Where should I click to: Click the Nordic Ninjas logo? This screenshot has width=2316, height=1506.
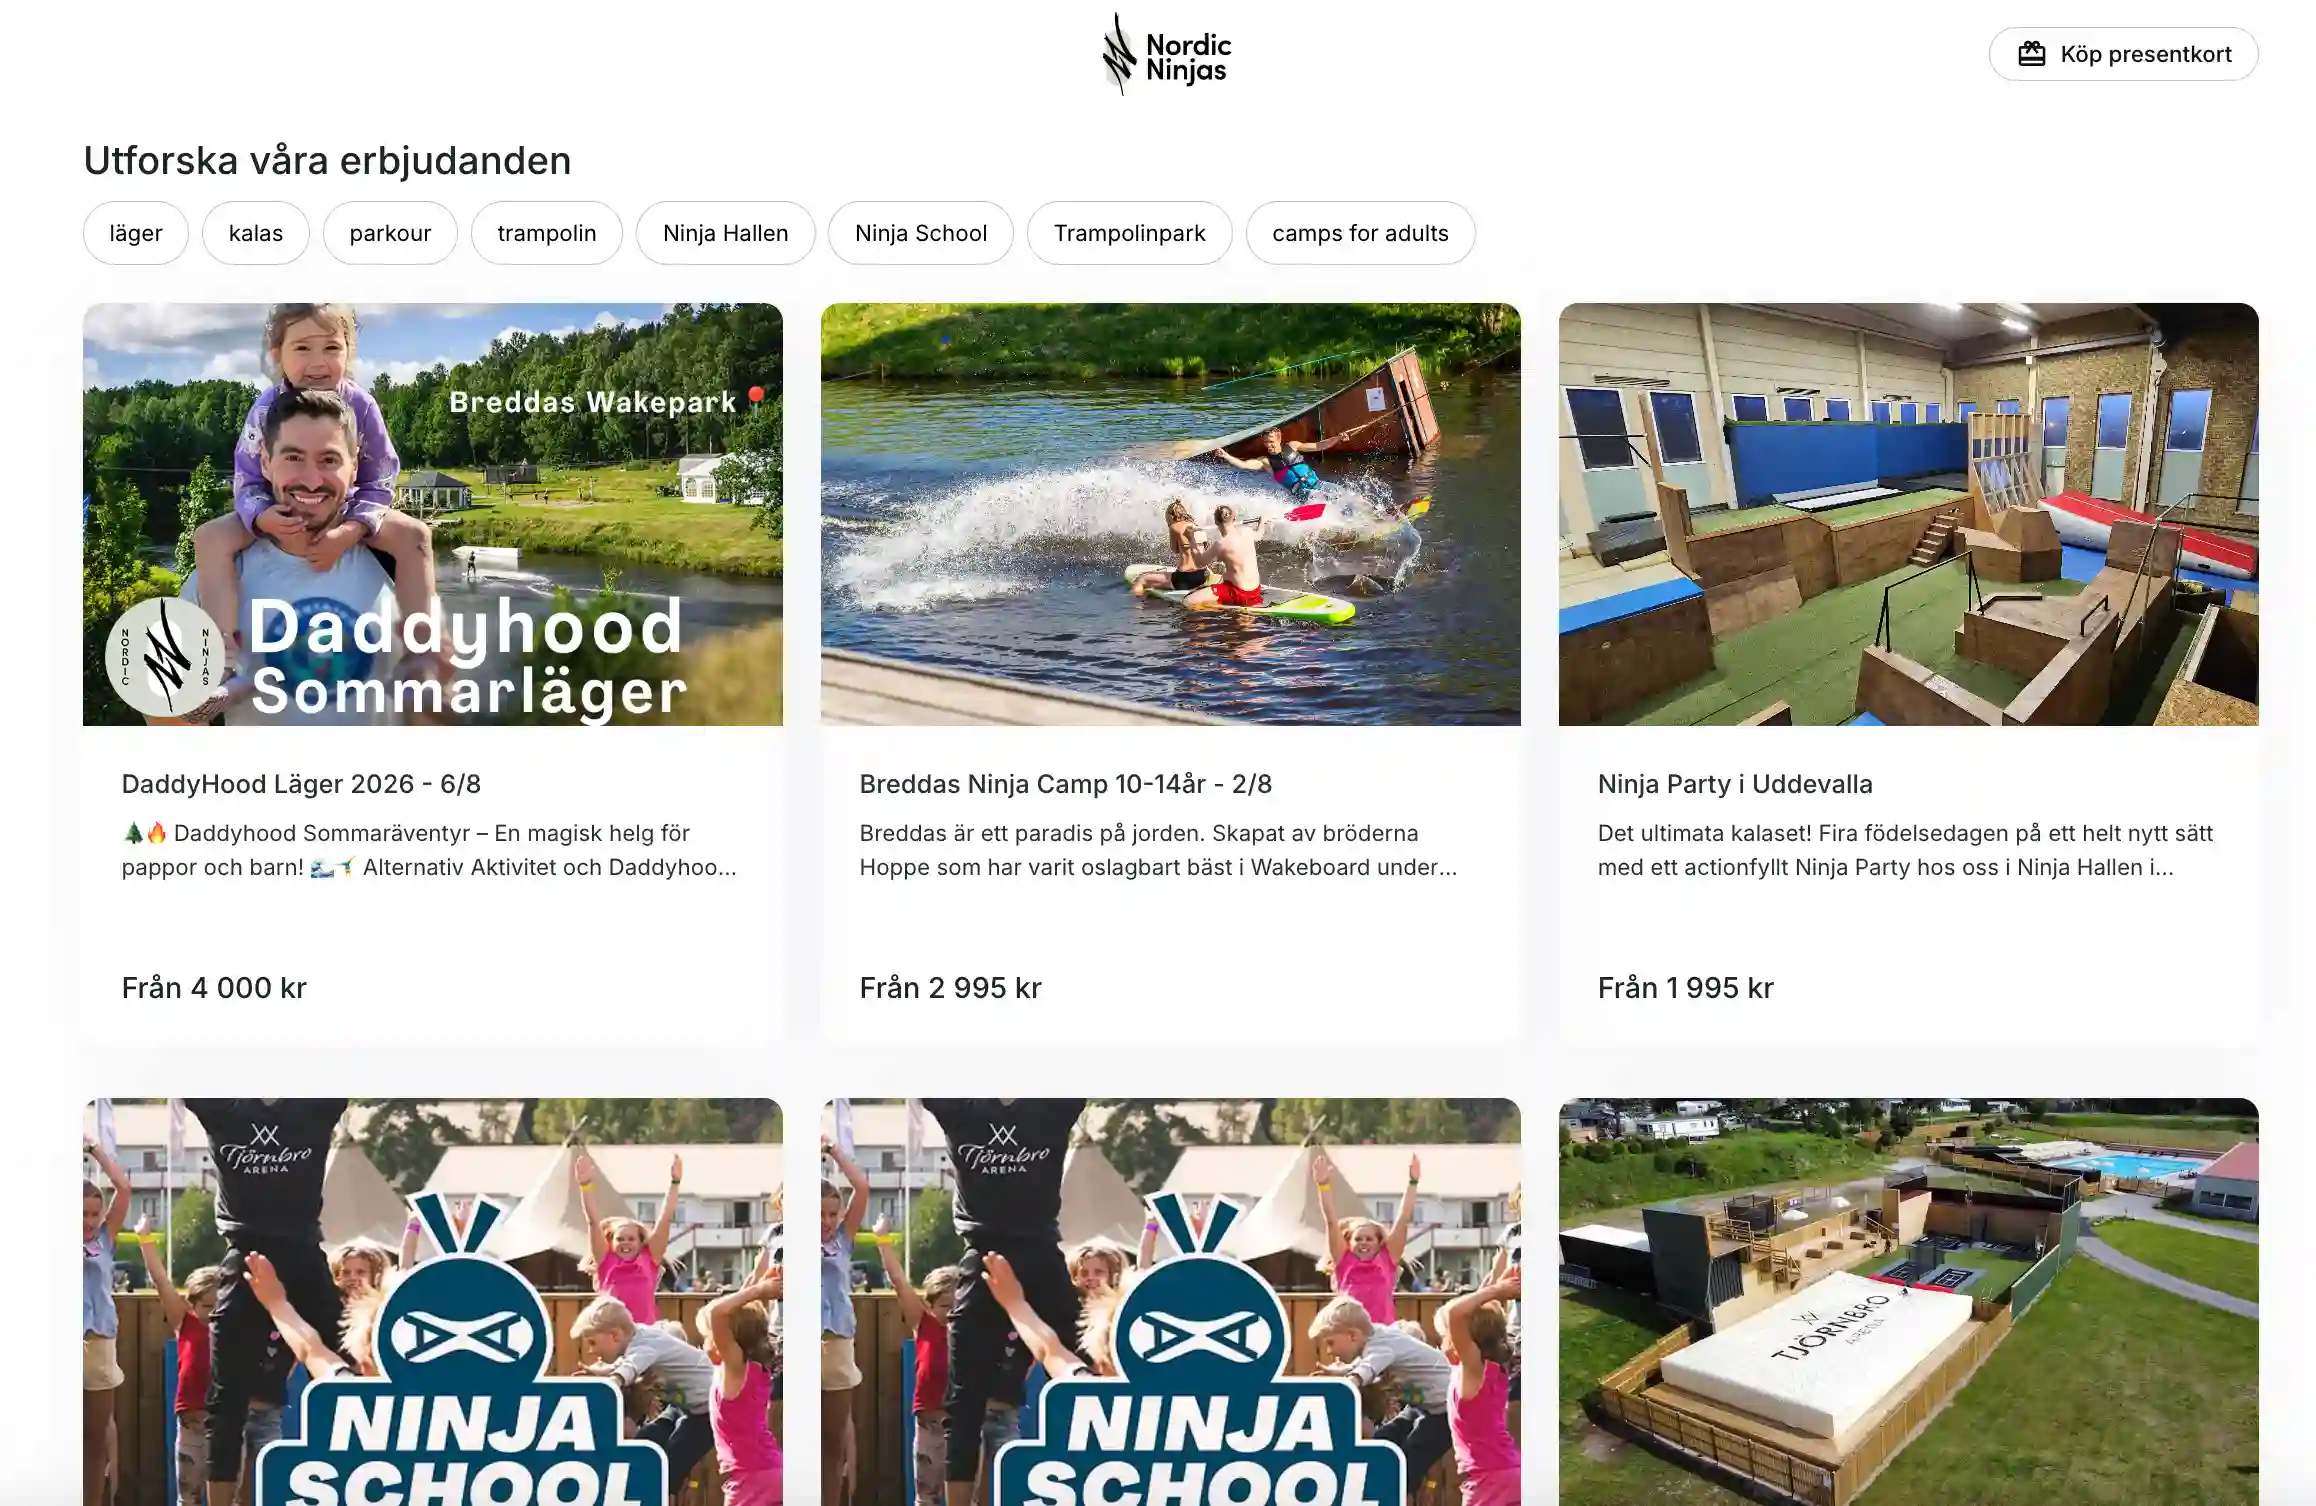tap(1166, 54)
